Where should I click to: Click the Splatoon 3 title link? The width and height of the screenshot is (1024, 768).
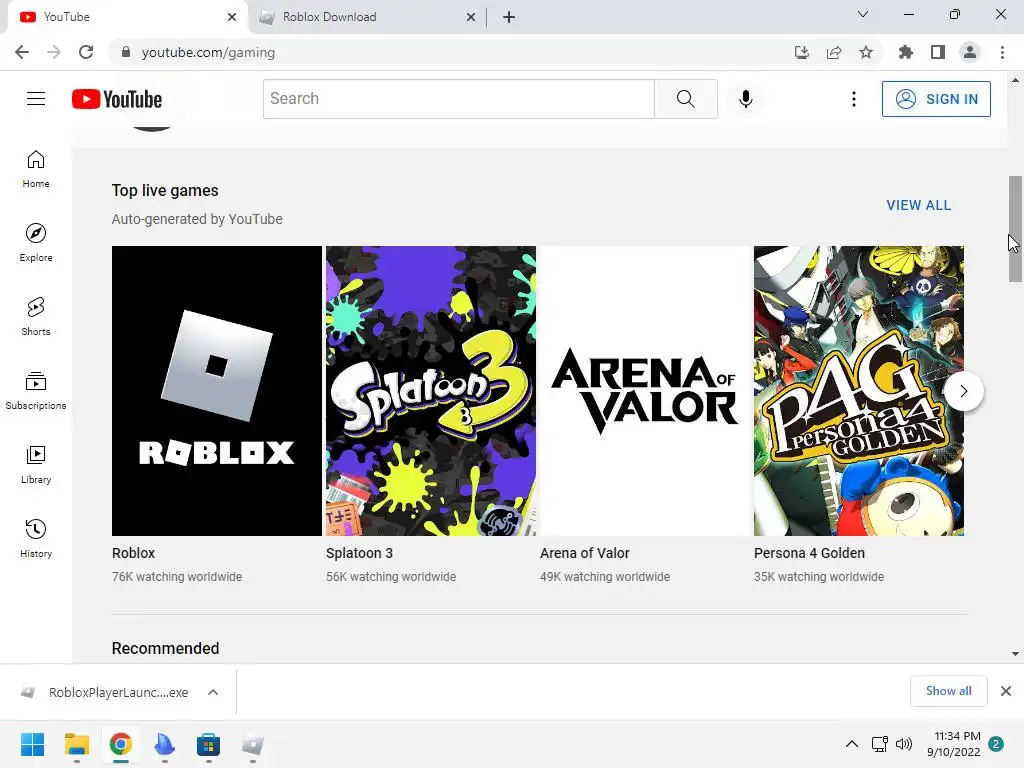(x=359, y=553)
